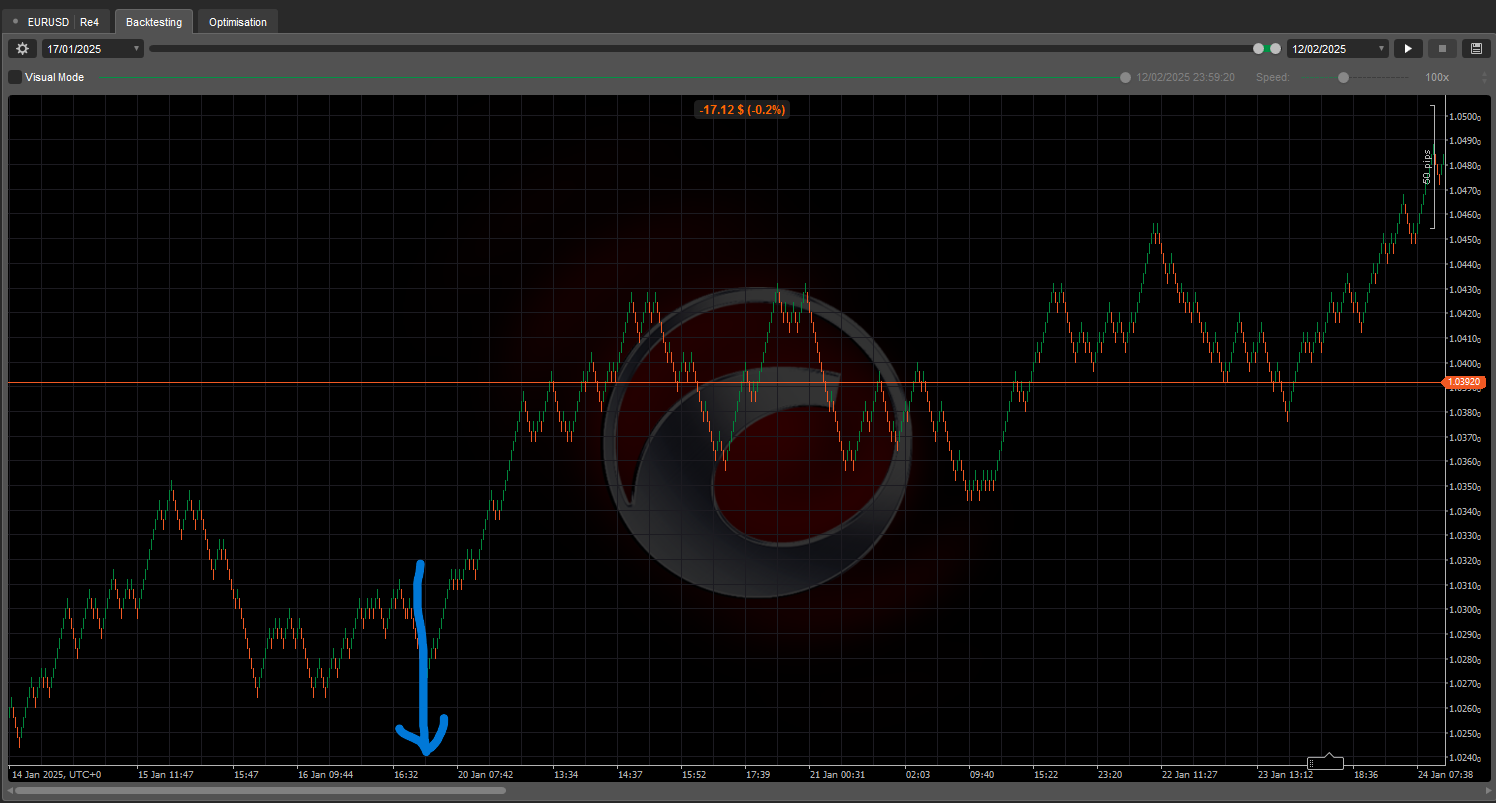
Task: Click the 1.0240 price axis label
Action: click(x=1463, y=758)
